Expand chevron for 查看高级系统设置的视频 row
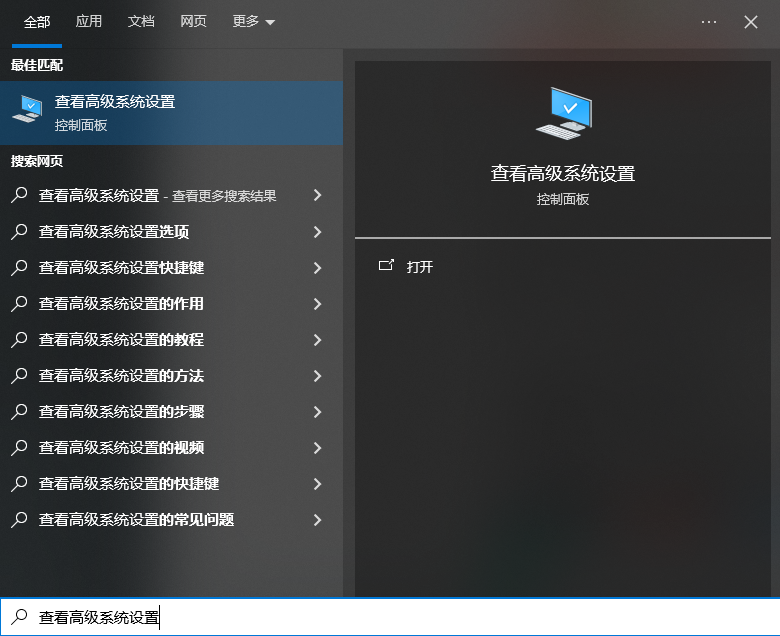The image size is (780, 636). (317, 448)
